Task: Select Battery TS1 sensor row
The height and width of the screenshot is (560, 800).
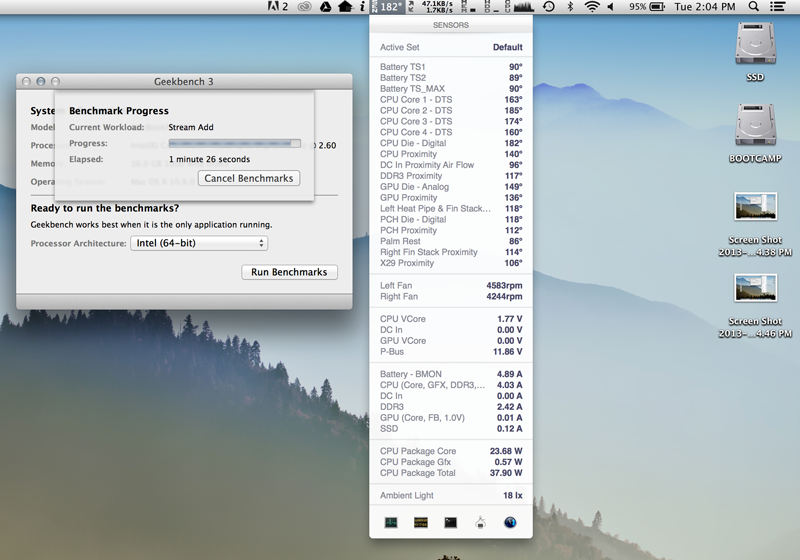Action: coord(451,67)
